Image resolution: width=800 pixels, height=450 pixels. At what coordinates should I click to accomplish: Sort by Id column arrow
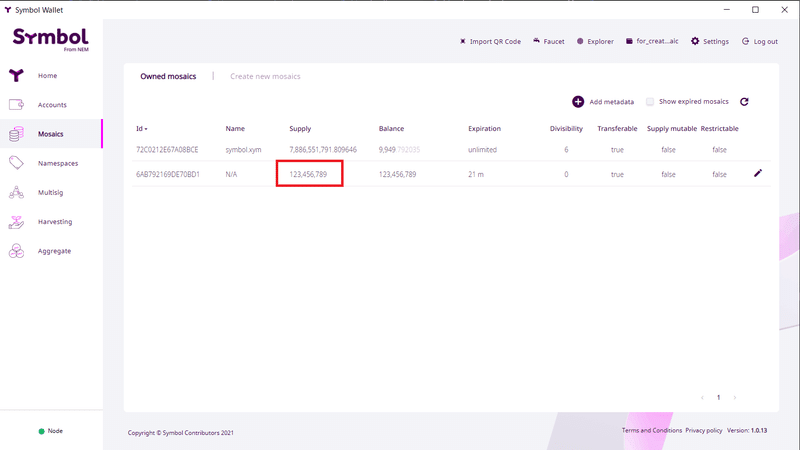[146, 129]
